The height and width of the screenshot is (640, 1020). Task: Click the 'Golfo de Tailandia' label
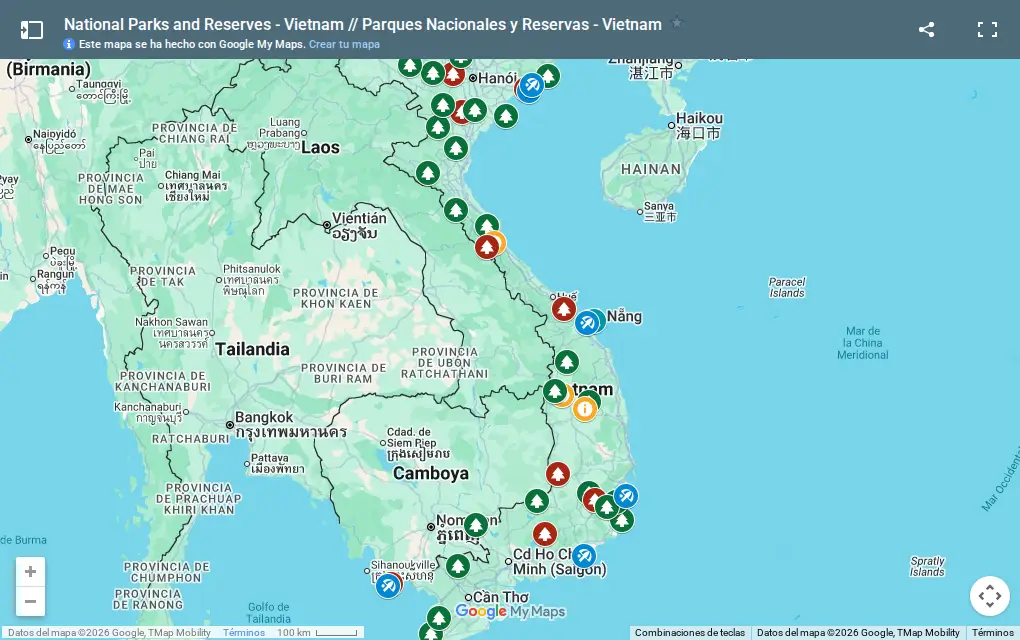268,613
